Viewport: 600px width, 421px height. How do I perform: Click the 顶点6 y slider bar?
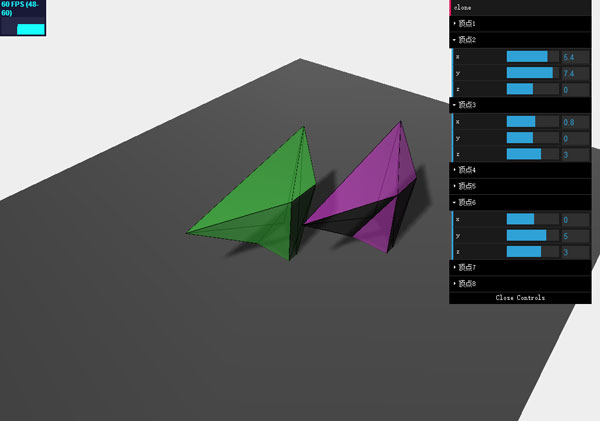[x=532, y=235]
